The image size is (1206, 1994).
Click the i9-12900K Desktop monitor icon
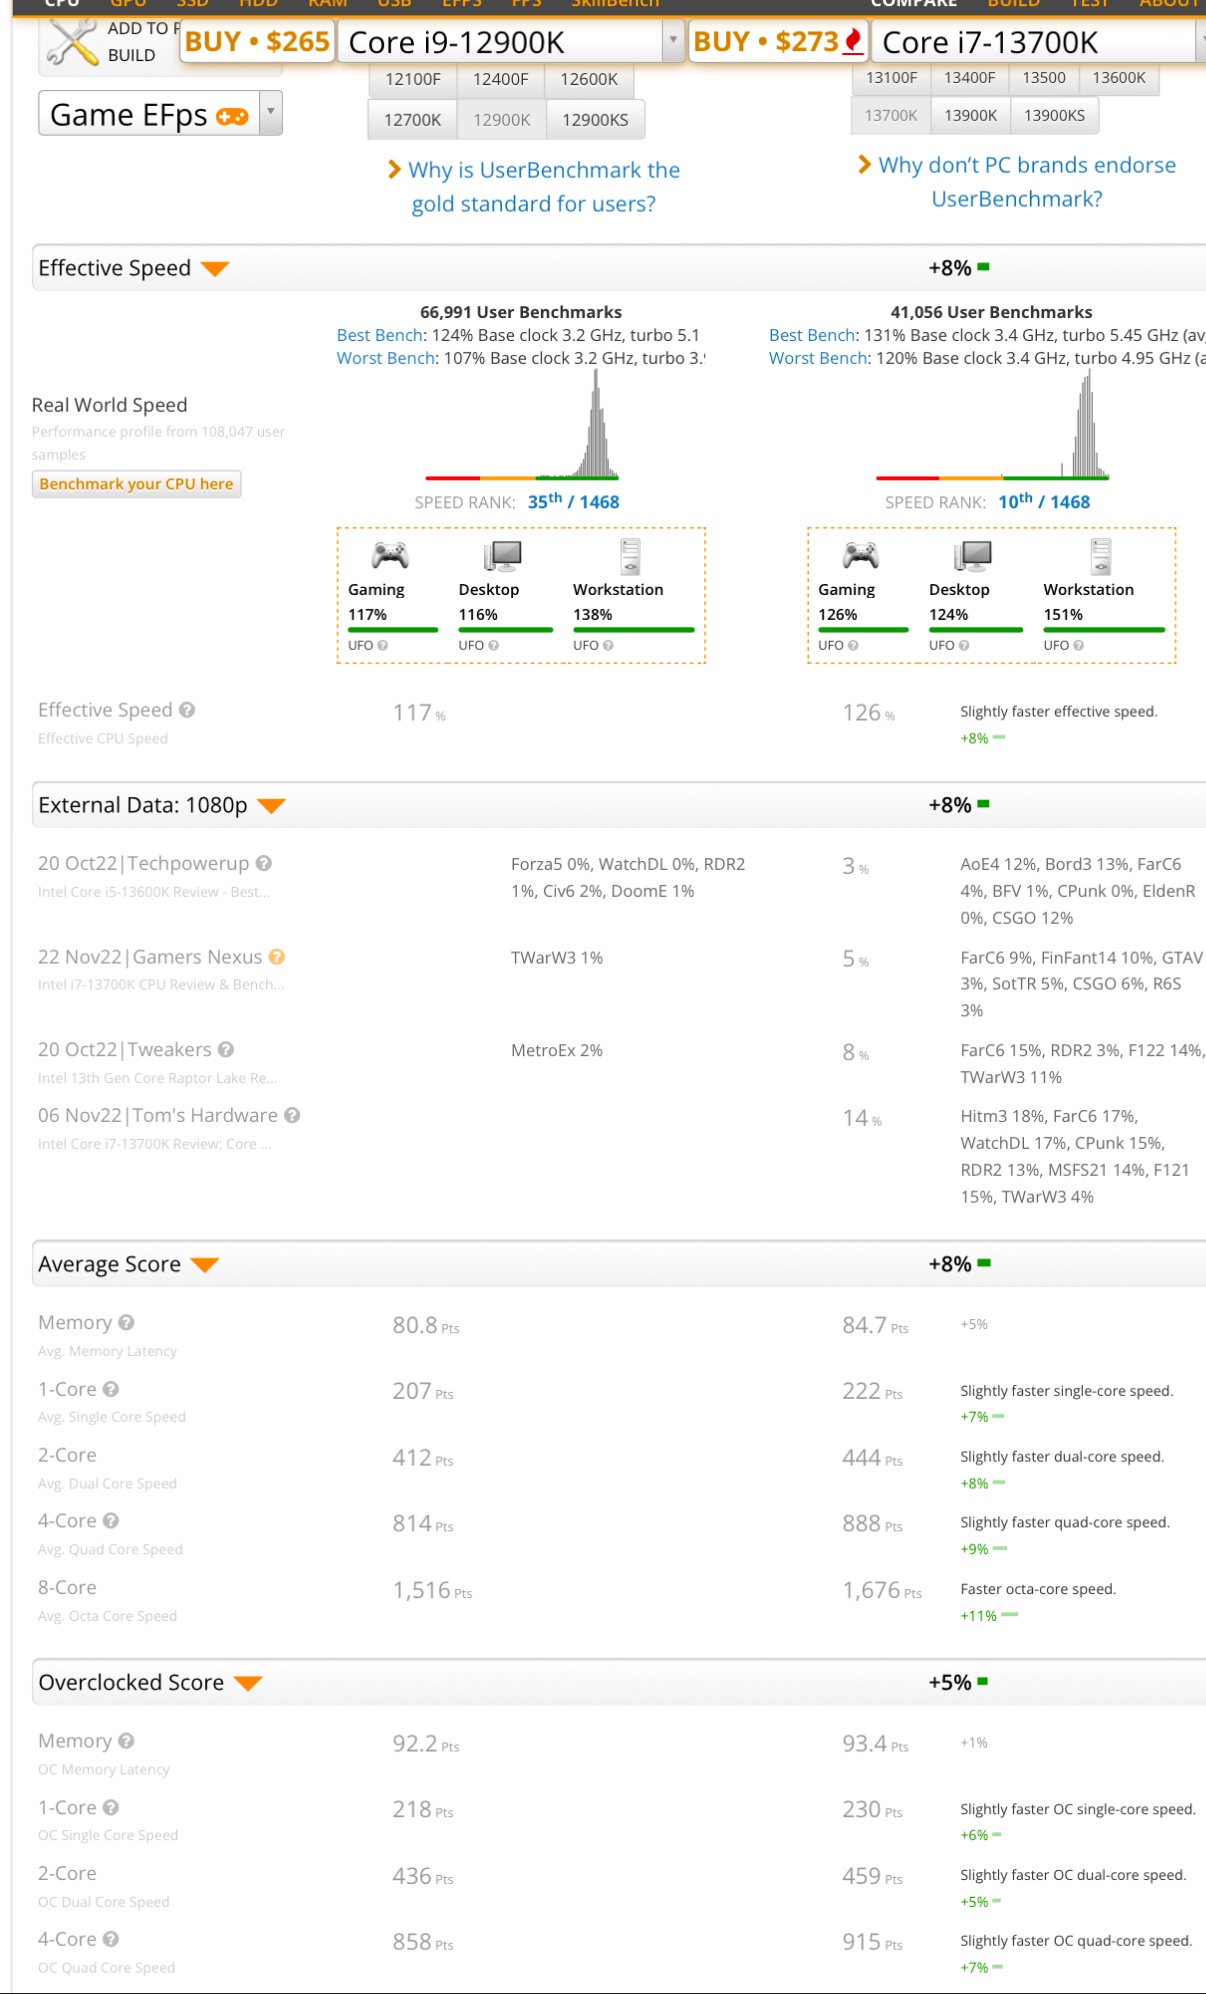pyautogui.click(x=502, y=557)
